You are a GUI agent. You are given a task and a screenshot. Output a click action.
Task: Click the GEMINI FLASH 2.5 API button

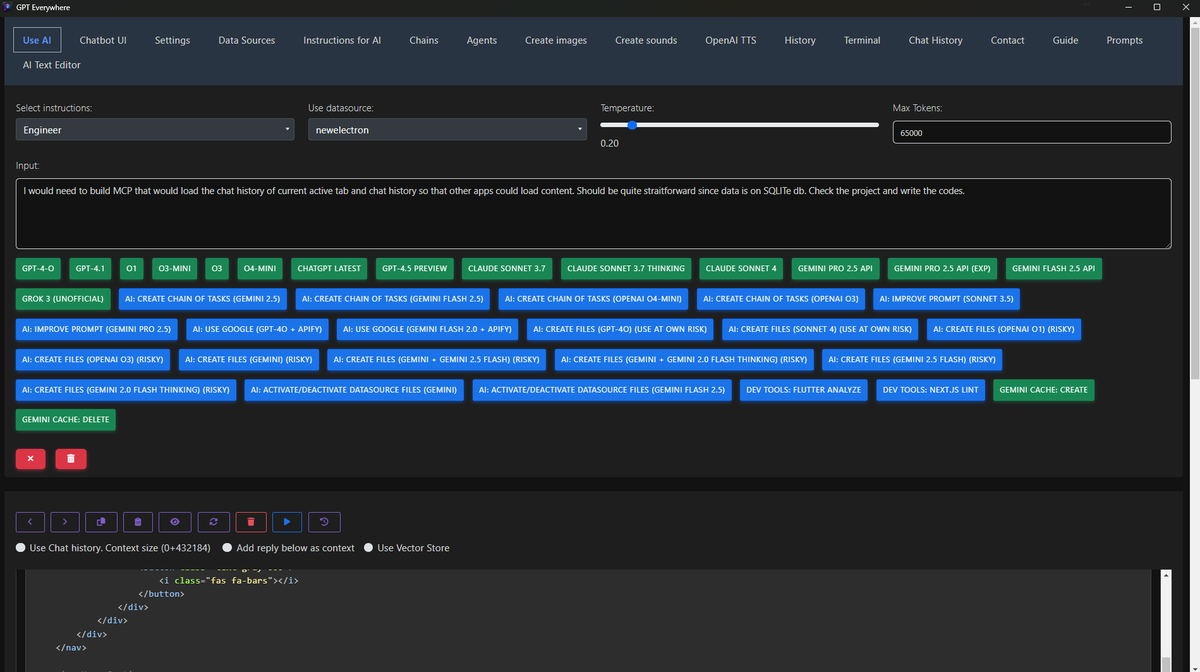(x=1054, y=268)
